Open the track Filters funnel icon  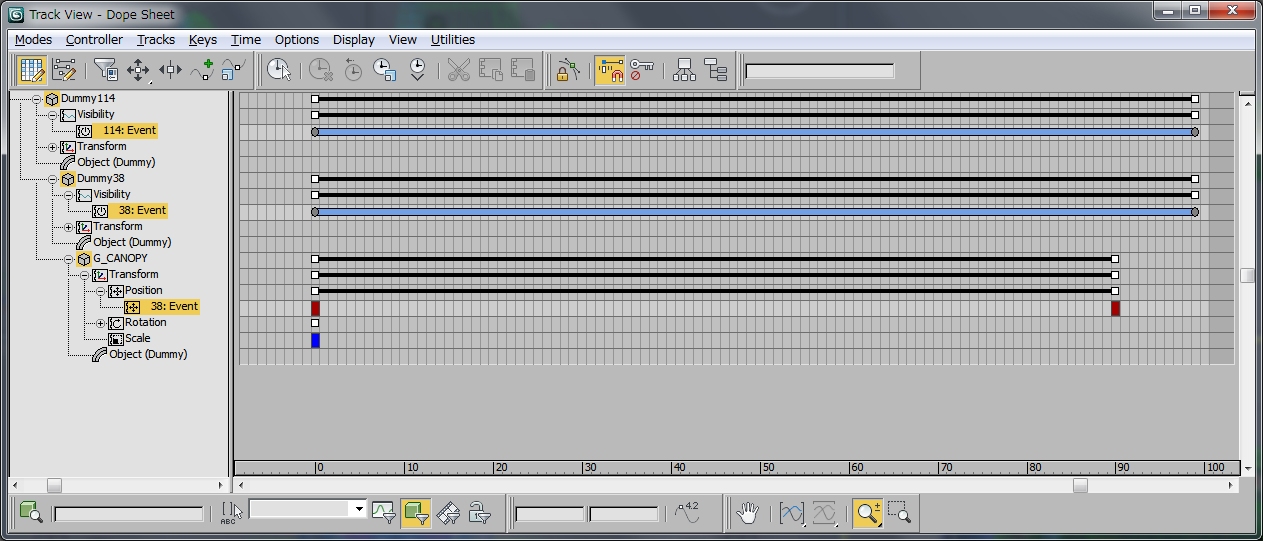(105, 70)
